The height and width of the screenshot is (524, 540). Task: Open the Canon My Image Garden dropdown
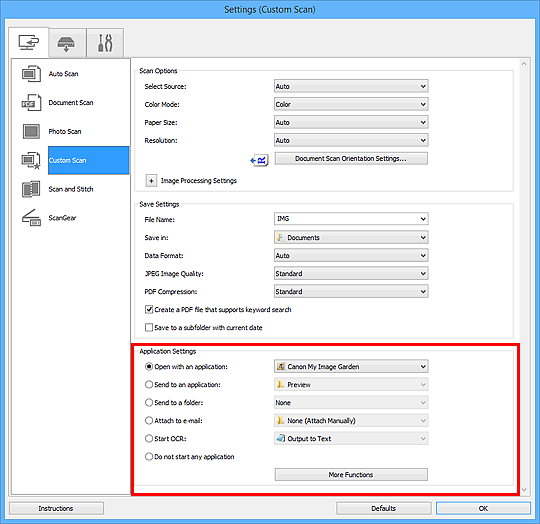[351, 367]
